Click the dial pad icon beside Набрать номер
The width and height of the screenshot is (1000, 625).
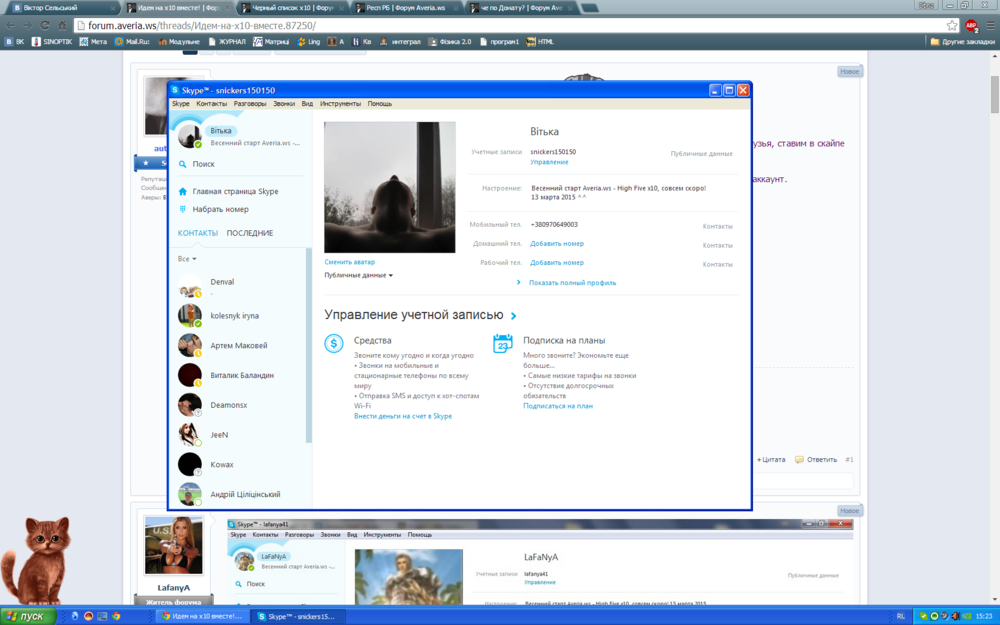[x=183, y=209]
